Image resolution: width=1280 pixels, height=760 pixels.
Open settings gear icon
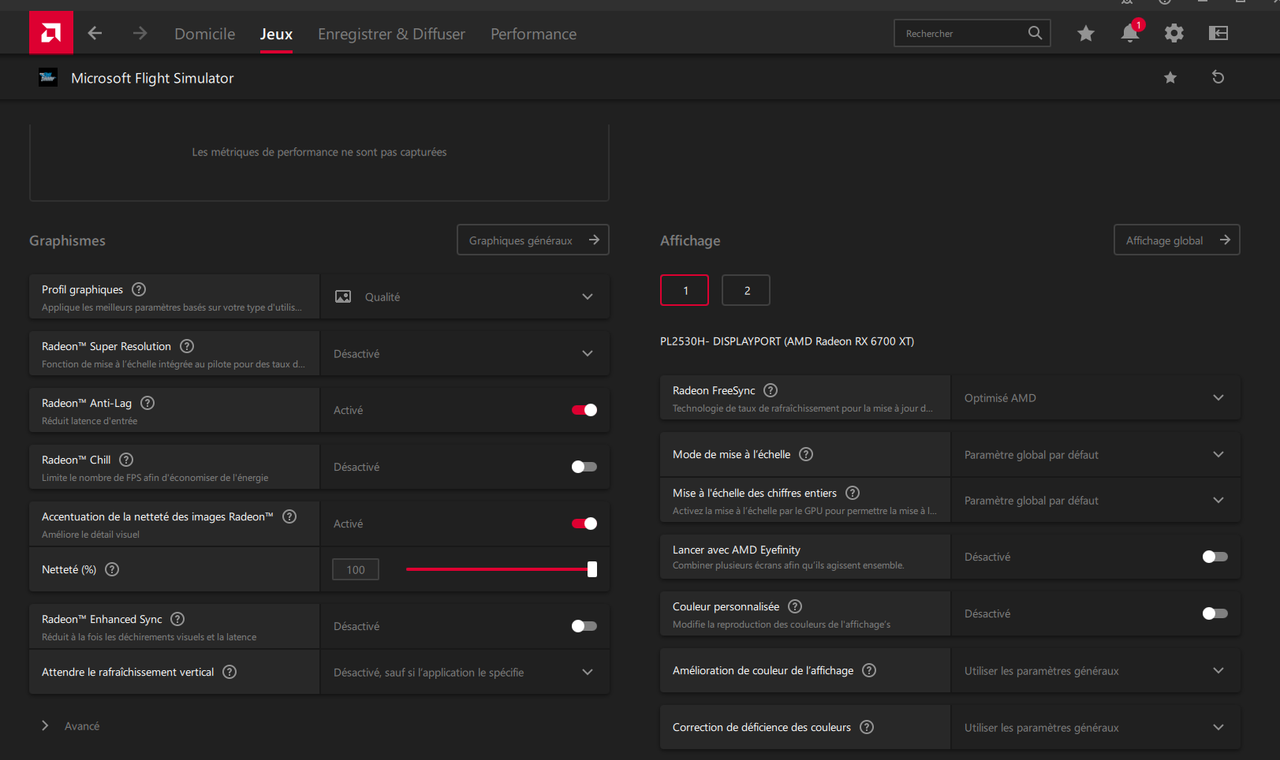[x=1174, y=33]
